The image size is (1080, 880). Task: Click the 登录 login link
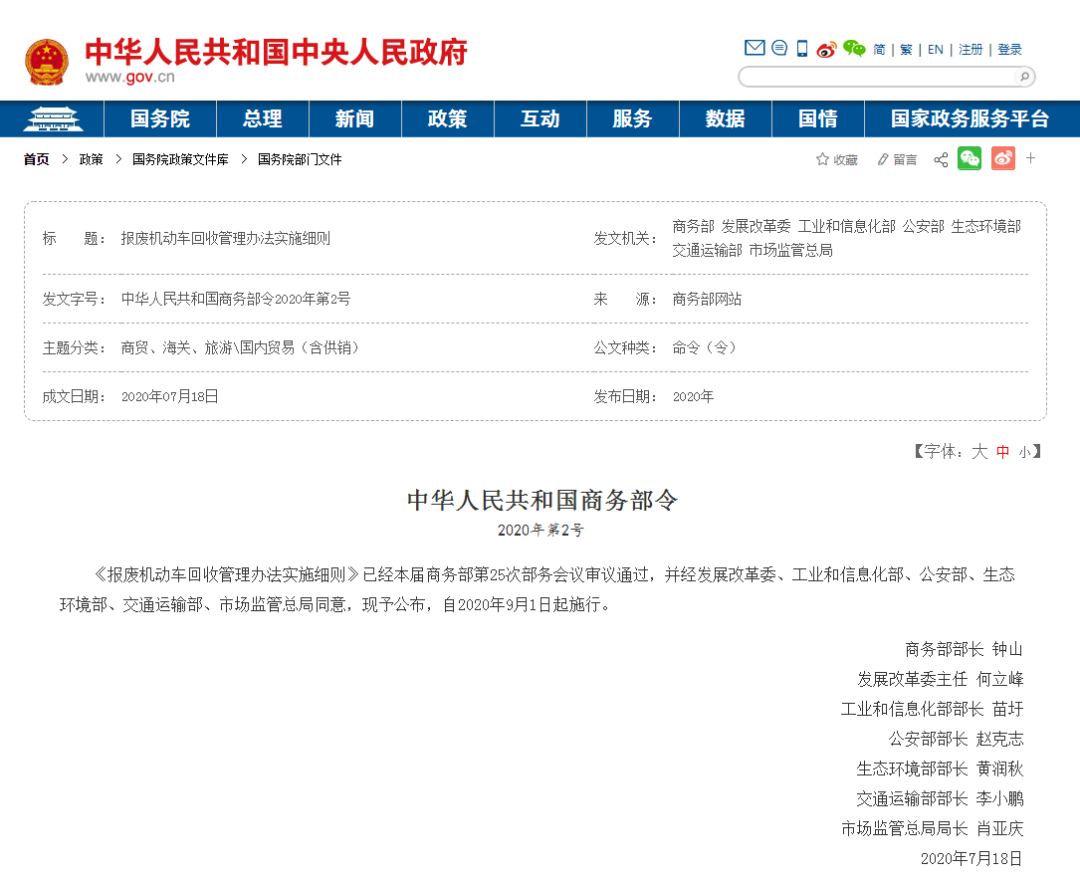(1010, 49)
